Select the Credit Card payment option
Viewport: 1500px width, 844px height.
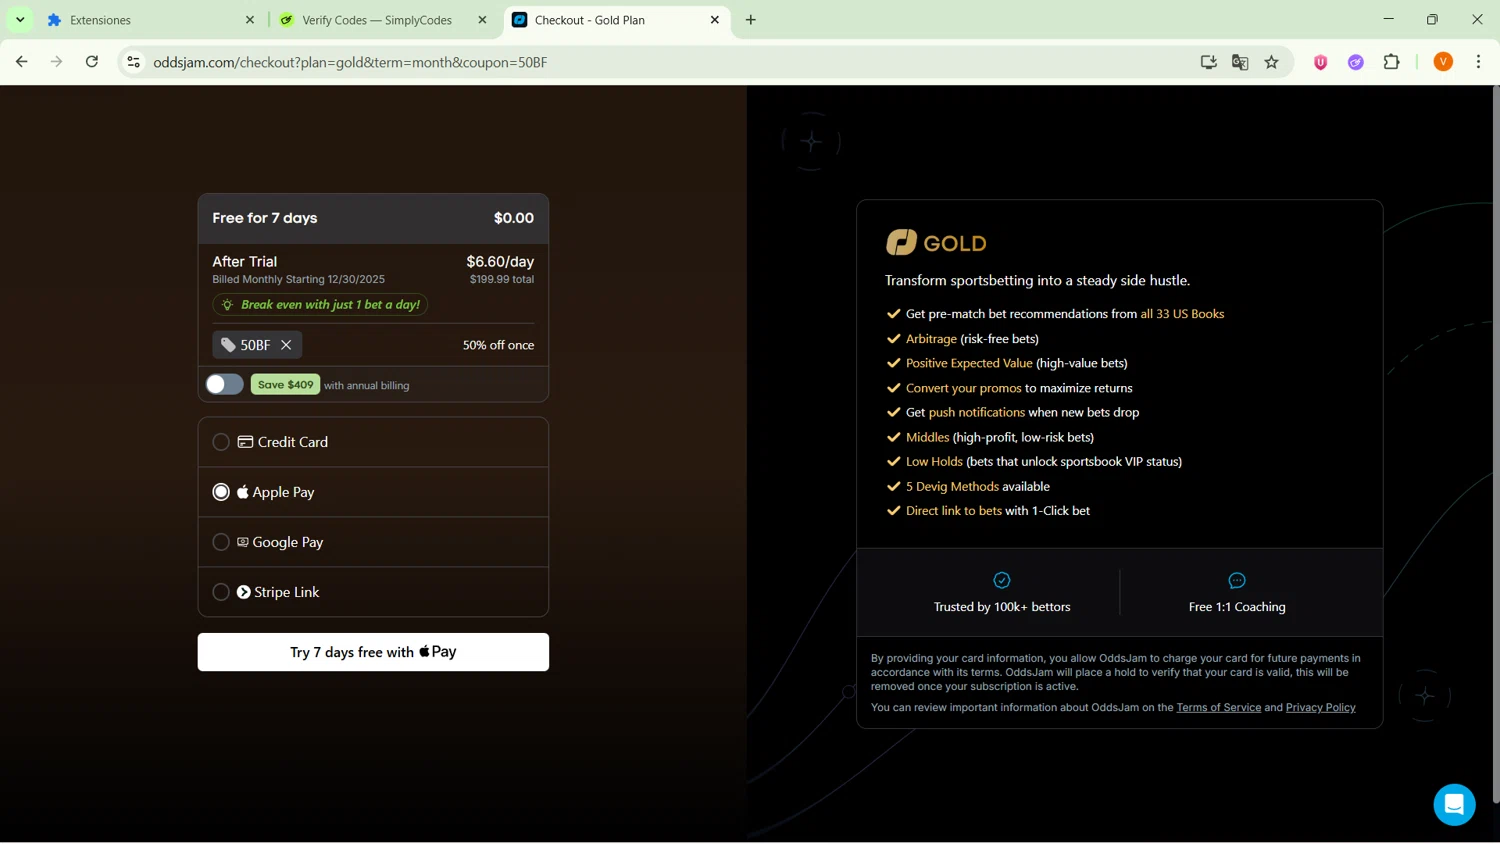click(x=373, y=442)
